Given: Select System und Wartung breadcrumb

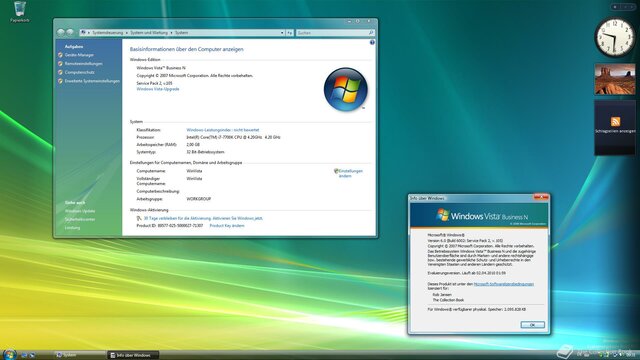Looking at the screenshot, I should (x=149, y=33).
